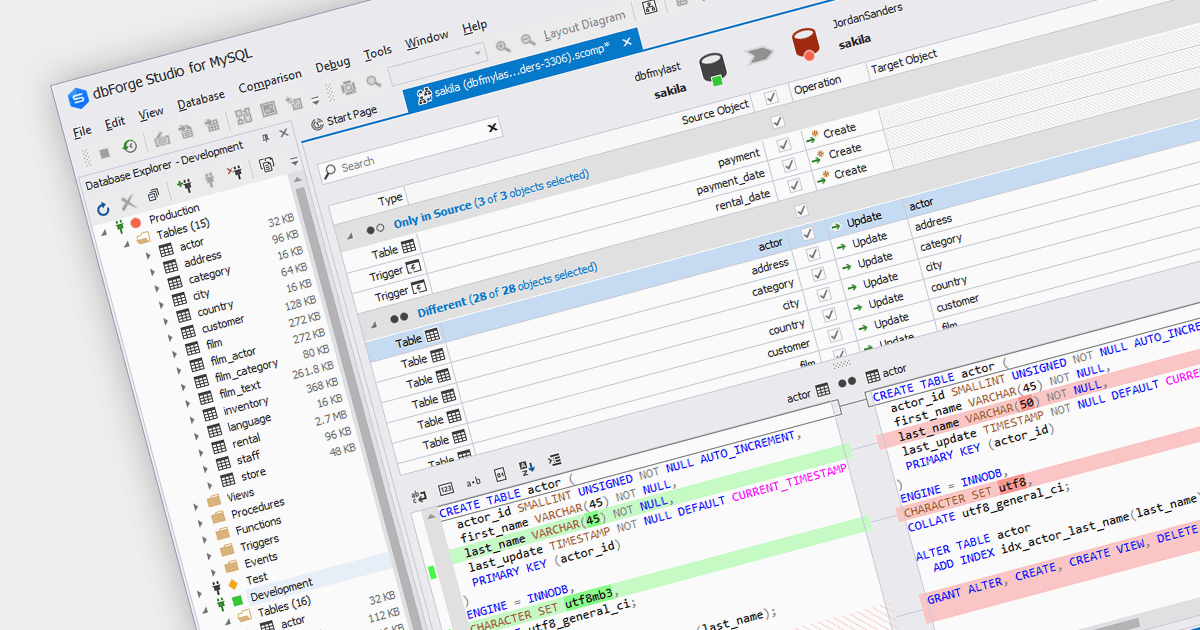Open the Comparison menu
The height and width of the screenshot is (630, 1200).
pos(270,82)
